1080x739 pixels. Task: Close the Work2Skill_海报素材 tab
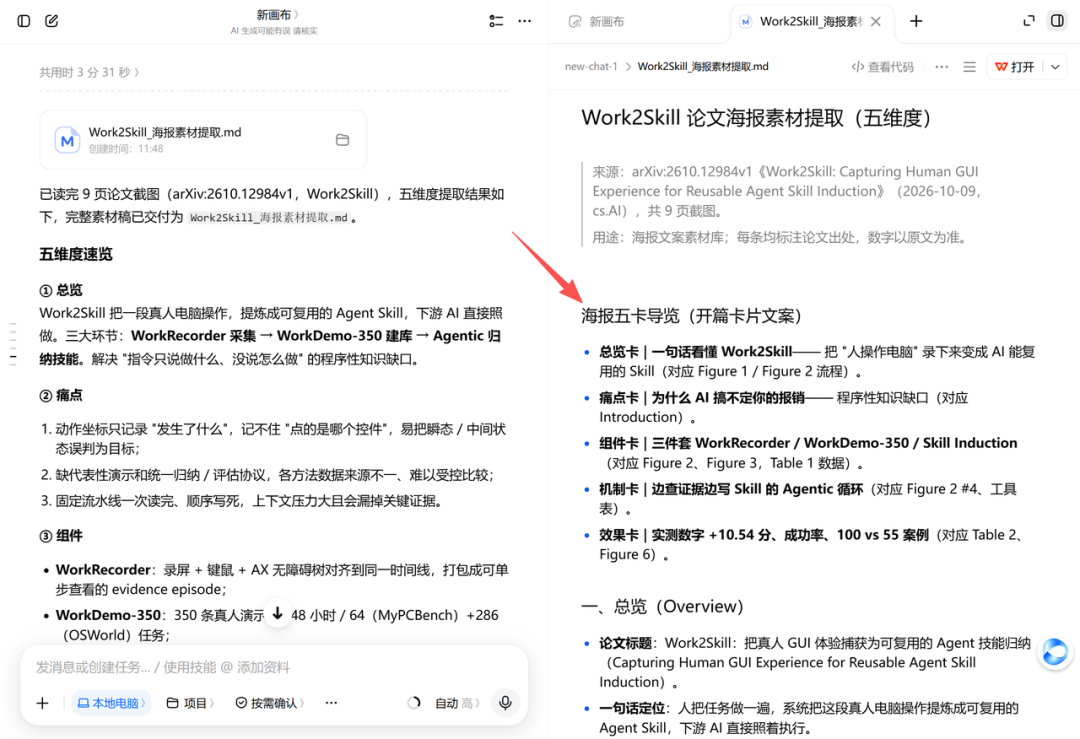pos(875,21)
